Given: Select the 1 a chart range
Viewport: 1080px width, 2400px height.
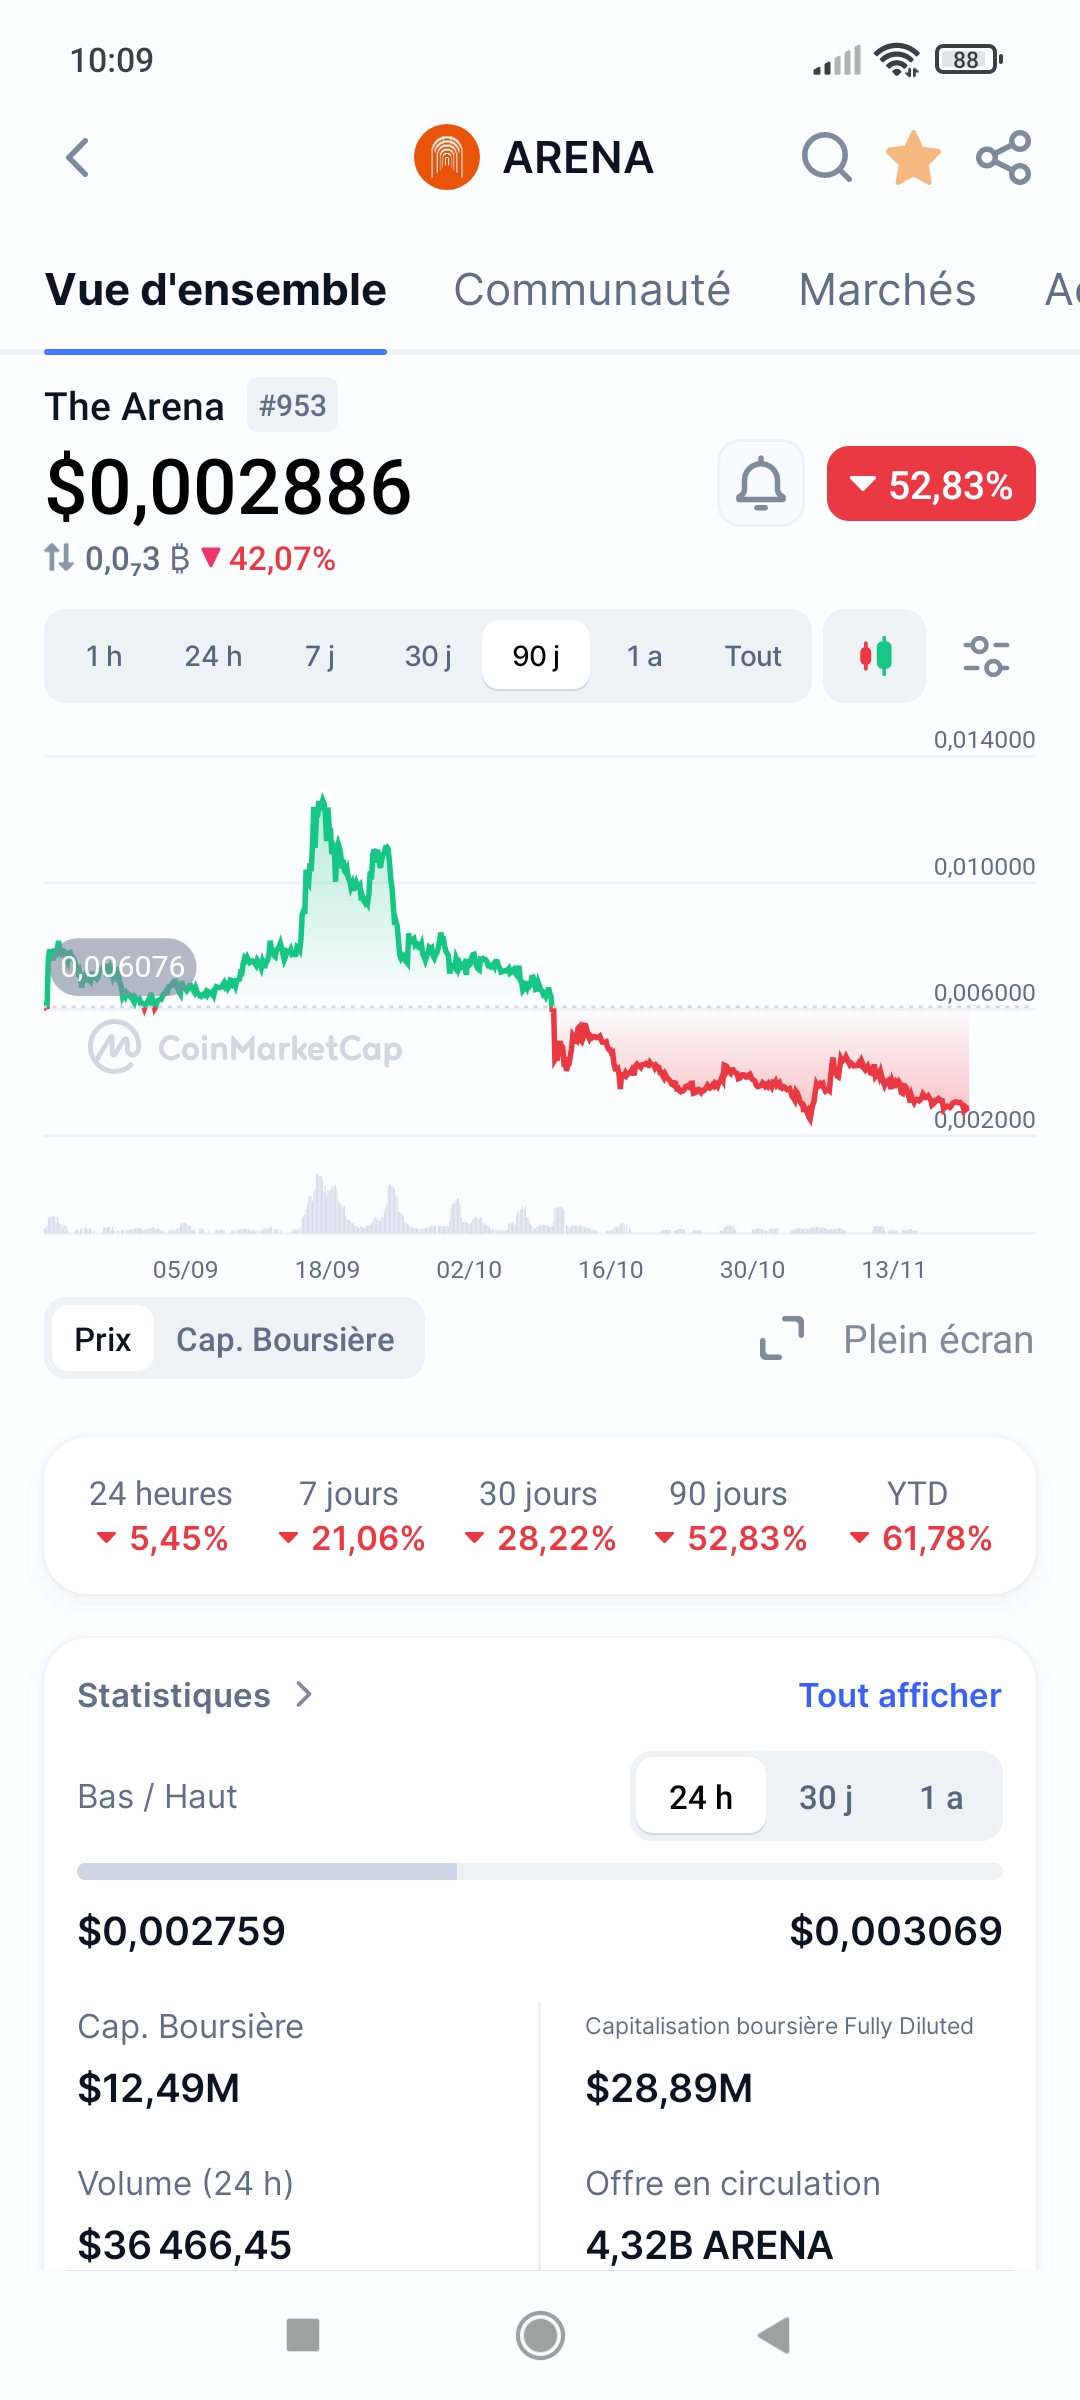Looking at the screenshot, I should [644, 656].
